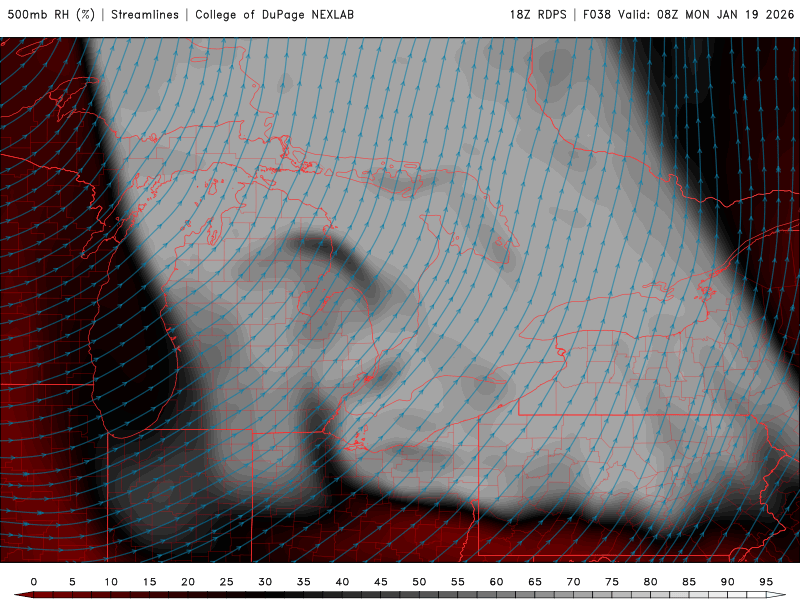Screen dimensions: 800x600
Task: Click the "18Z RDPS" model run label
Action: click(x=538, y=15)
